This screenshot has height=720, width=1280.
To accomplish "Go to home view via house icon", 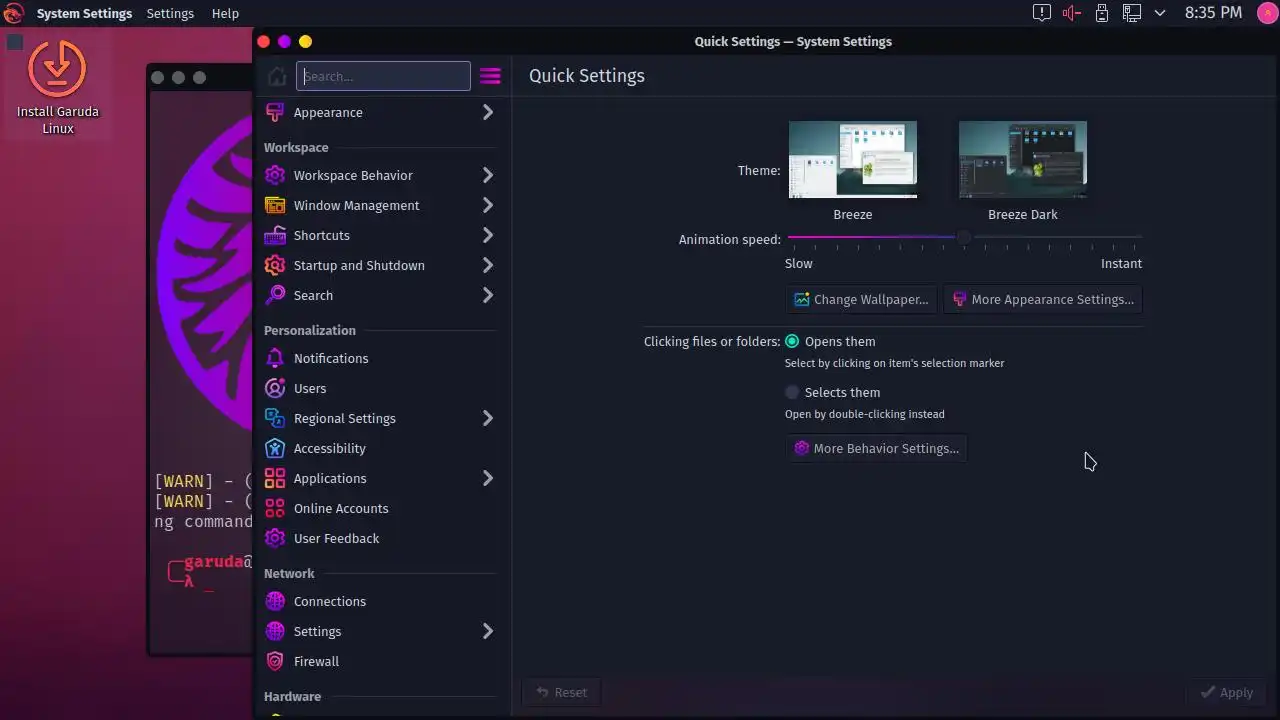I will pos(277,76).
